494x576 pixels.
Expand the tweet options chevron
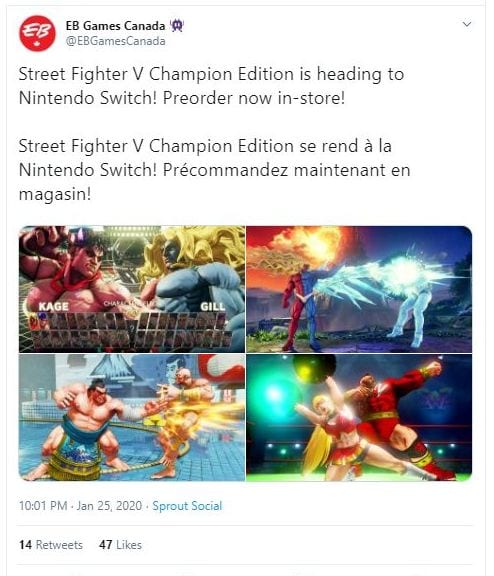tap(466, 24)
